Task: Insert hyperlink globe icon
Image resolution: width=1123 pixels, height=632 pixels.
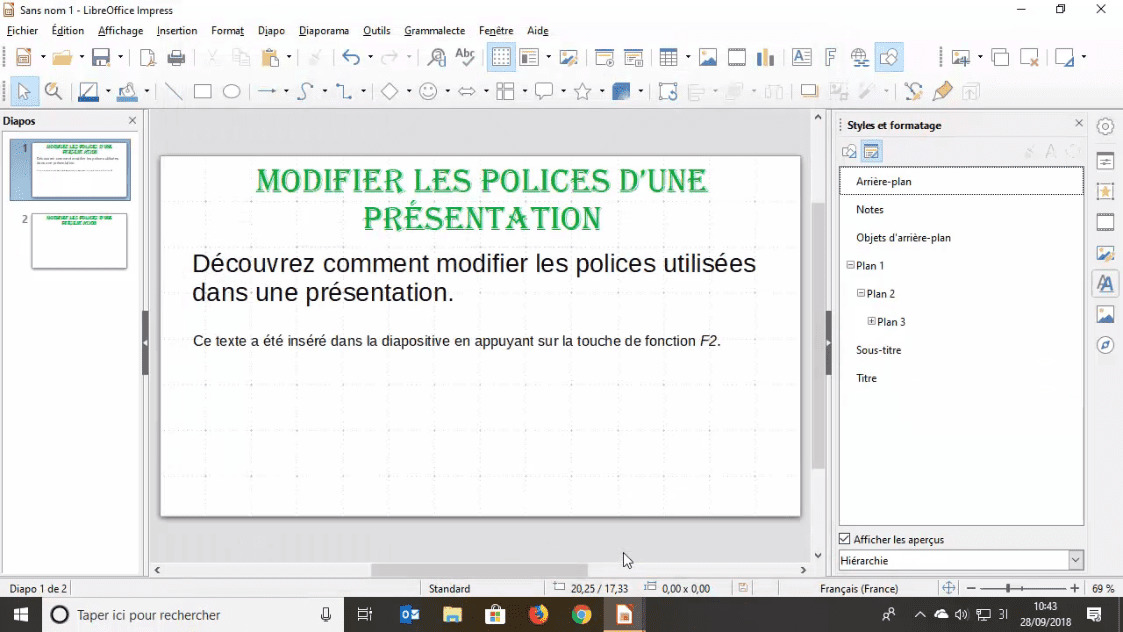Action: coord(859,57)
